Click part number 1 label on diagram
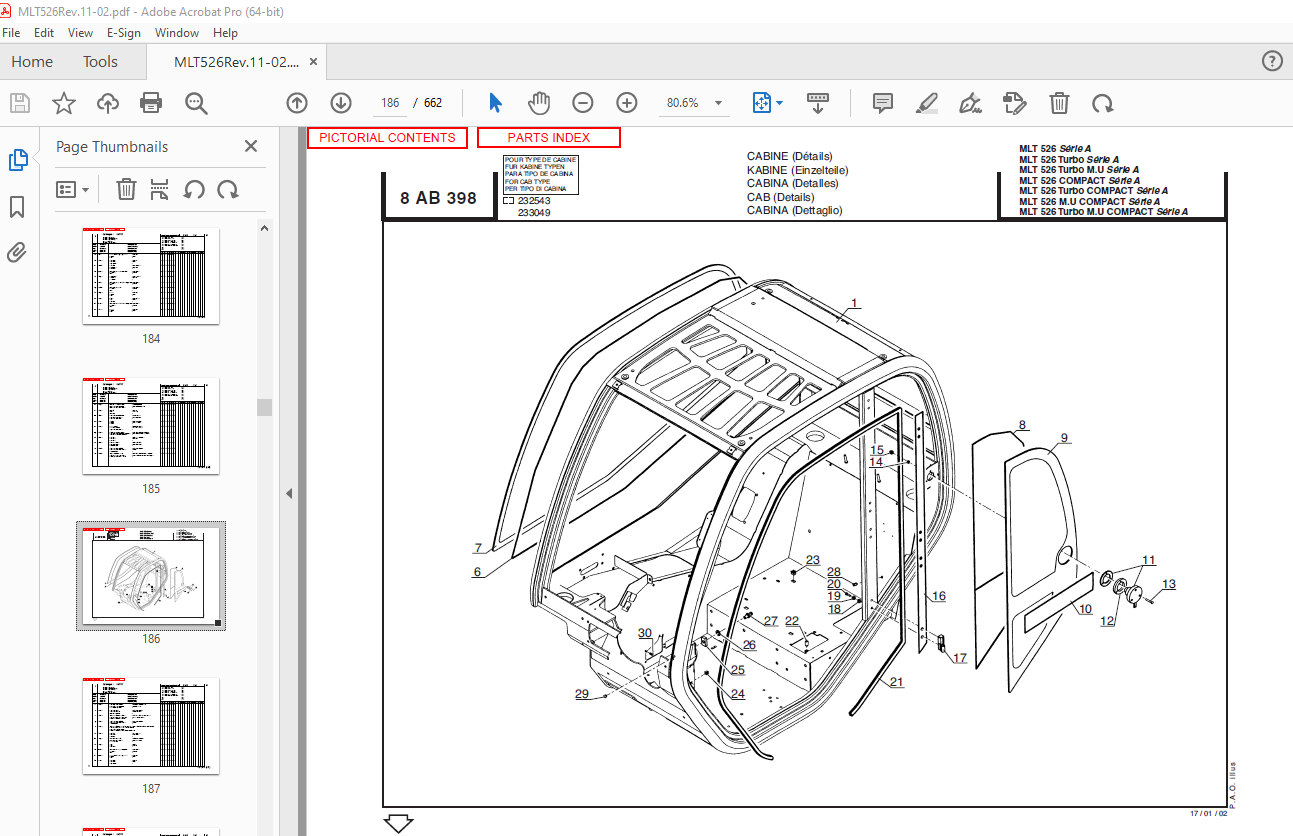 854,303
